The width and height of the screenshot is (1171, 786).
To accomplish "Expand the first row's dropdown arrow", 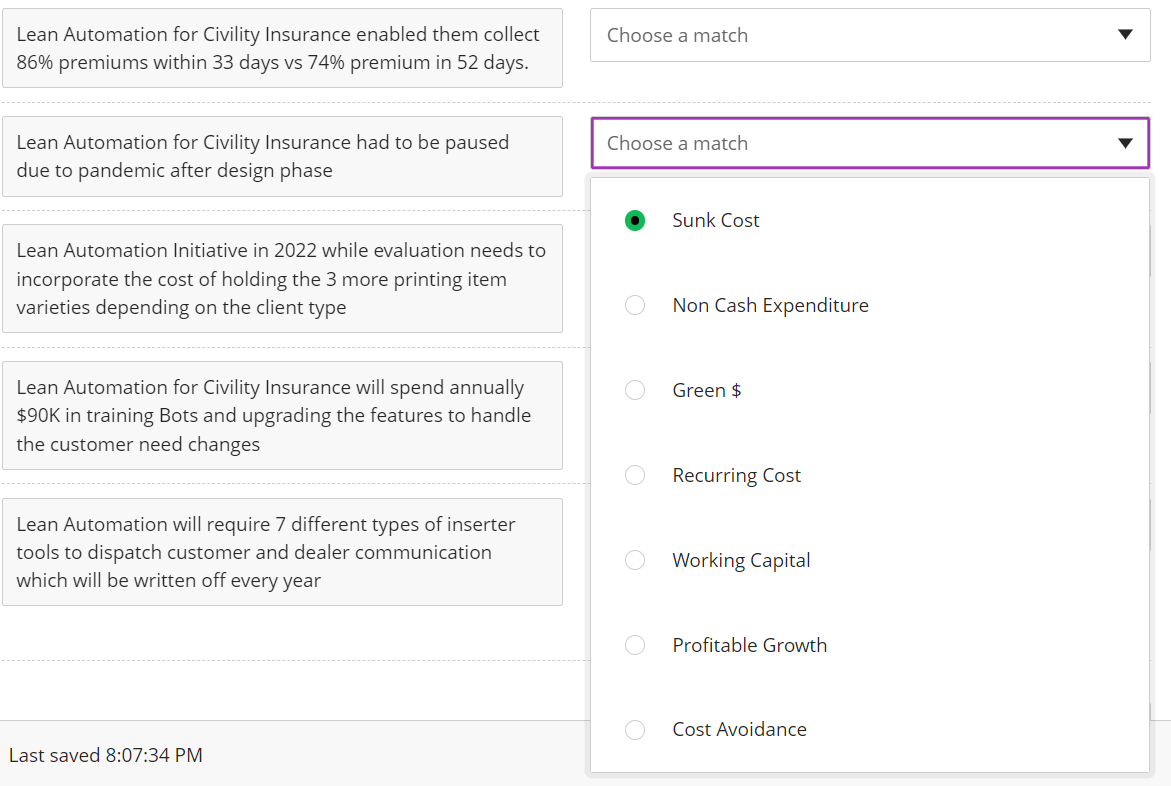I will [1125, 35].
